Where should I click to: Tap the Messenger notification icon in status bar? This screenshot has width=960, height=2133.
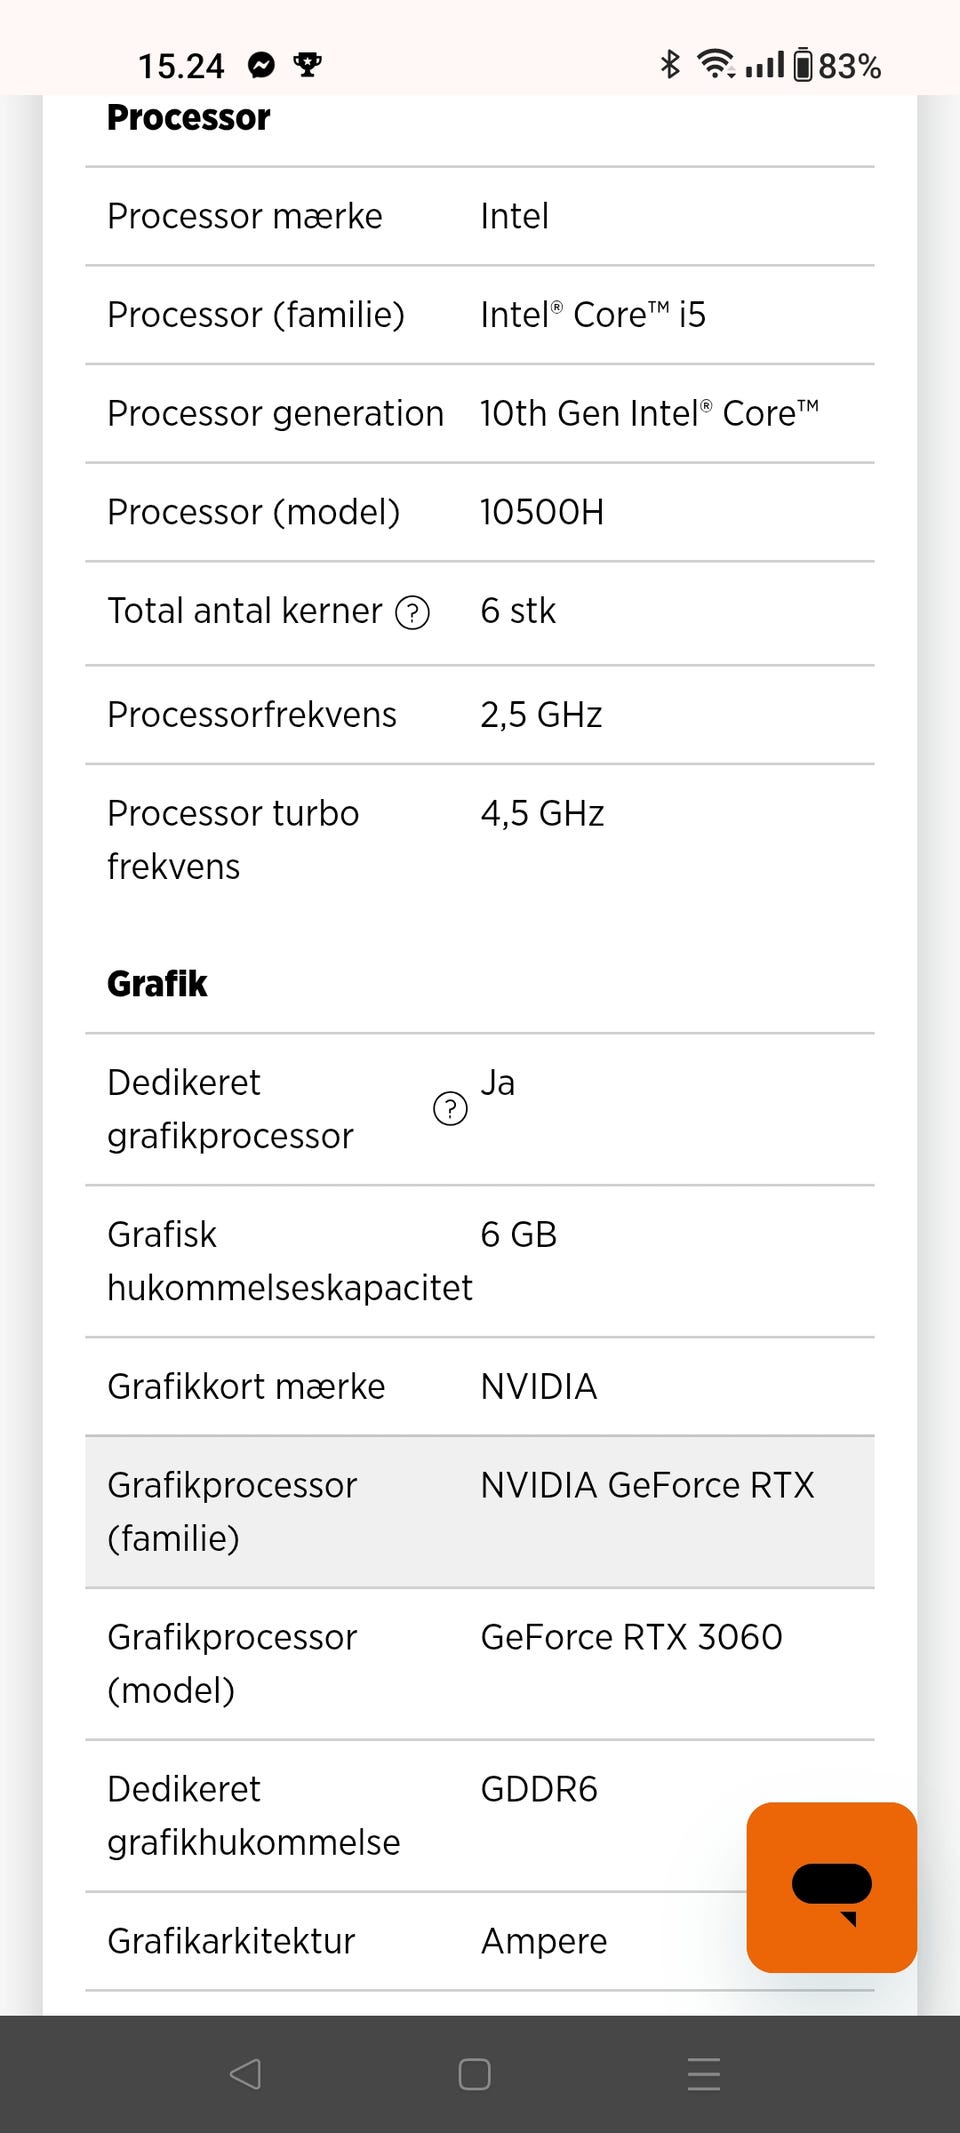(x=262, y=66)
